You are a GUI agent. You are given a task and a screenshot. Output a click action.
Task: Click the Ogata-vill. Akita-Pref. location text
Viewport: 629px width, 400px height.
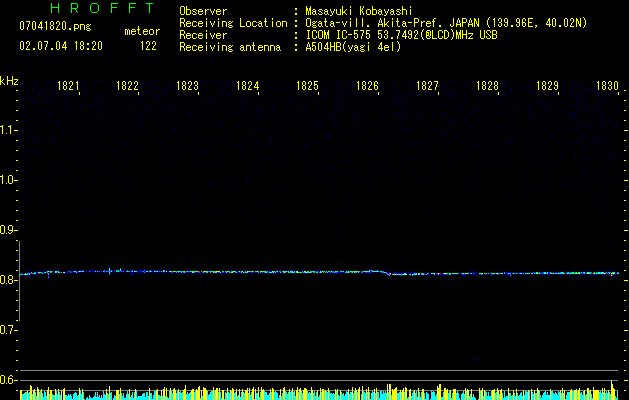pyautogui.click(x=446, y=23)
